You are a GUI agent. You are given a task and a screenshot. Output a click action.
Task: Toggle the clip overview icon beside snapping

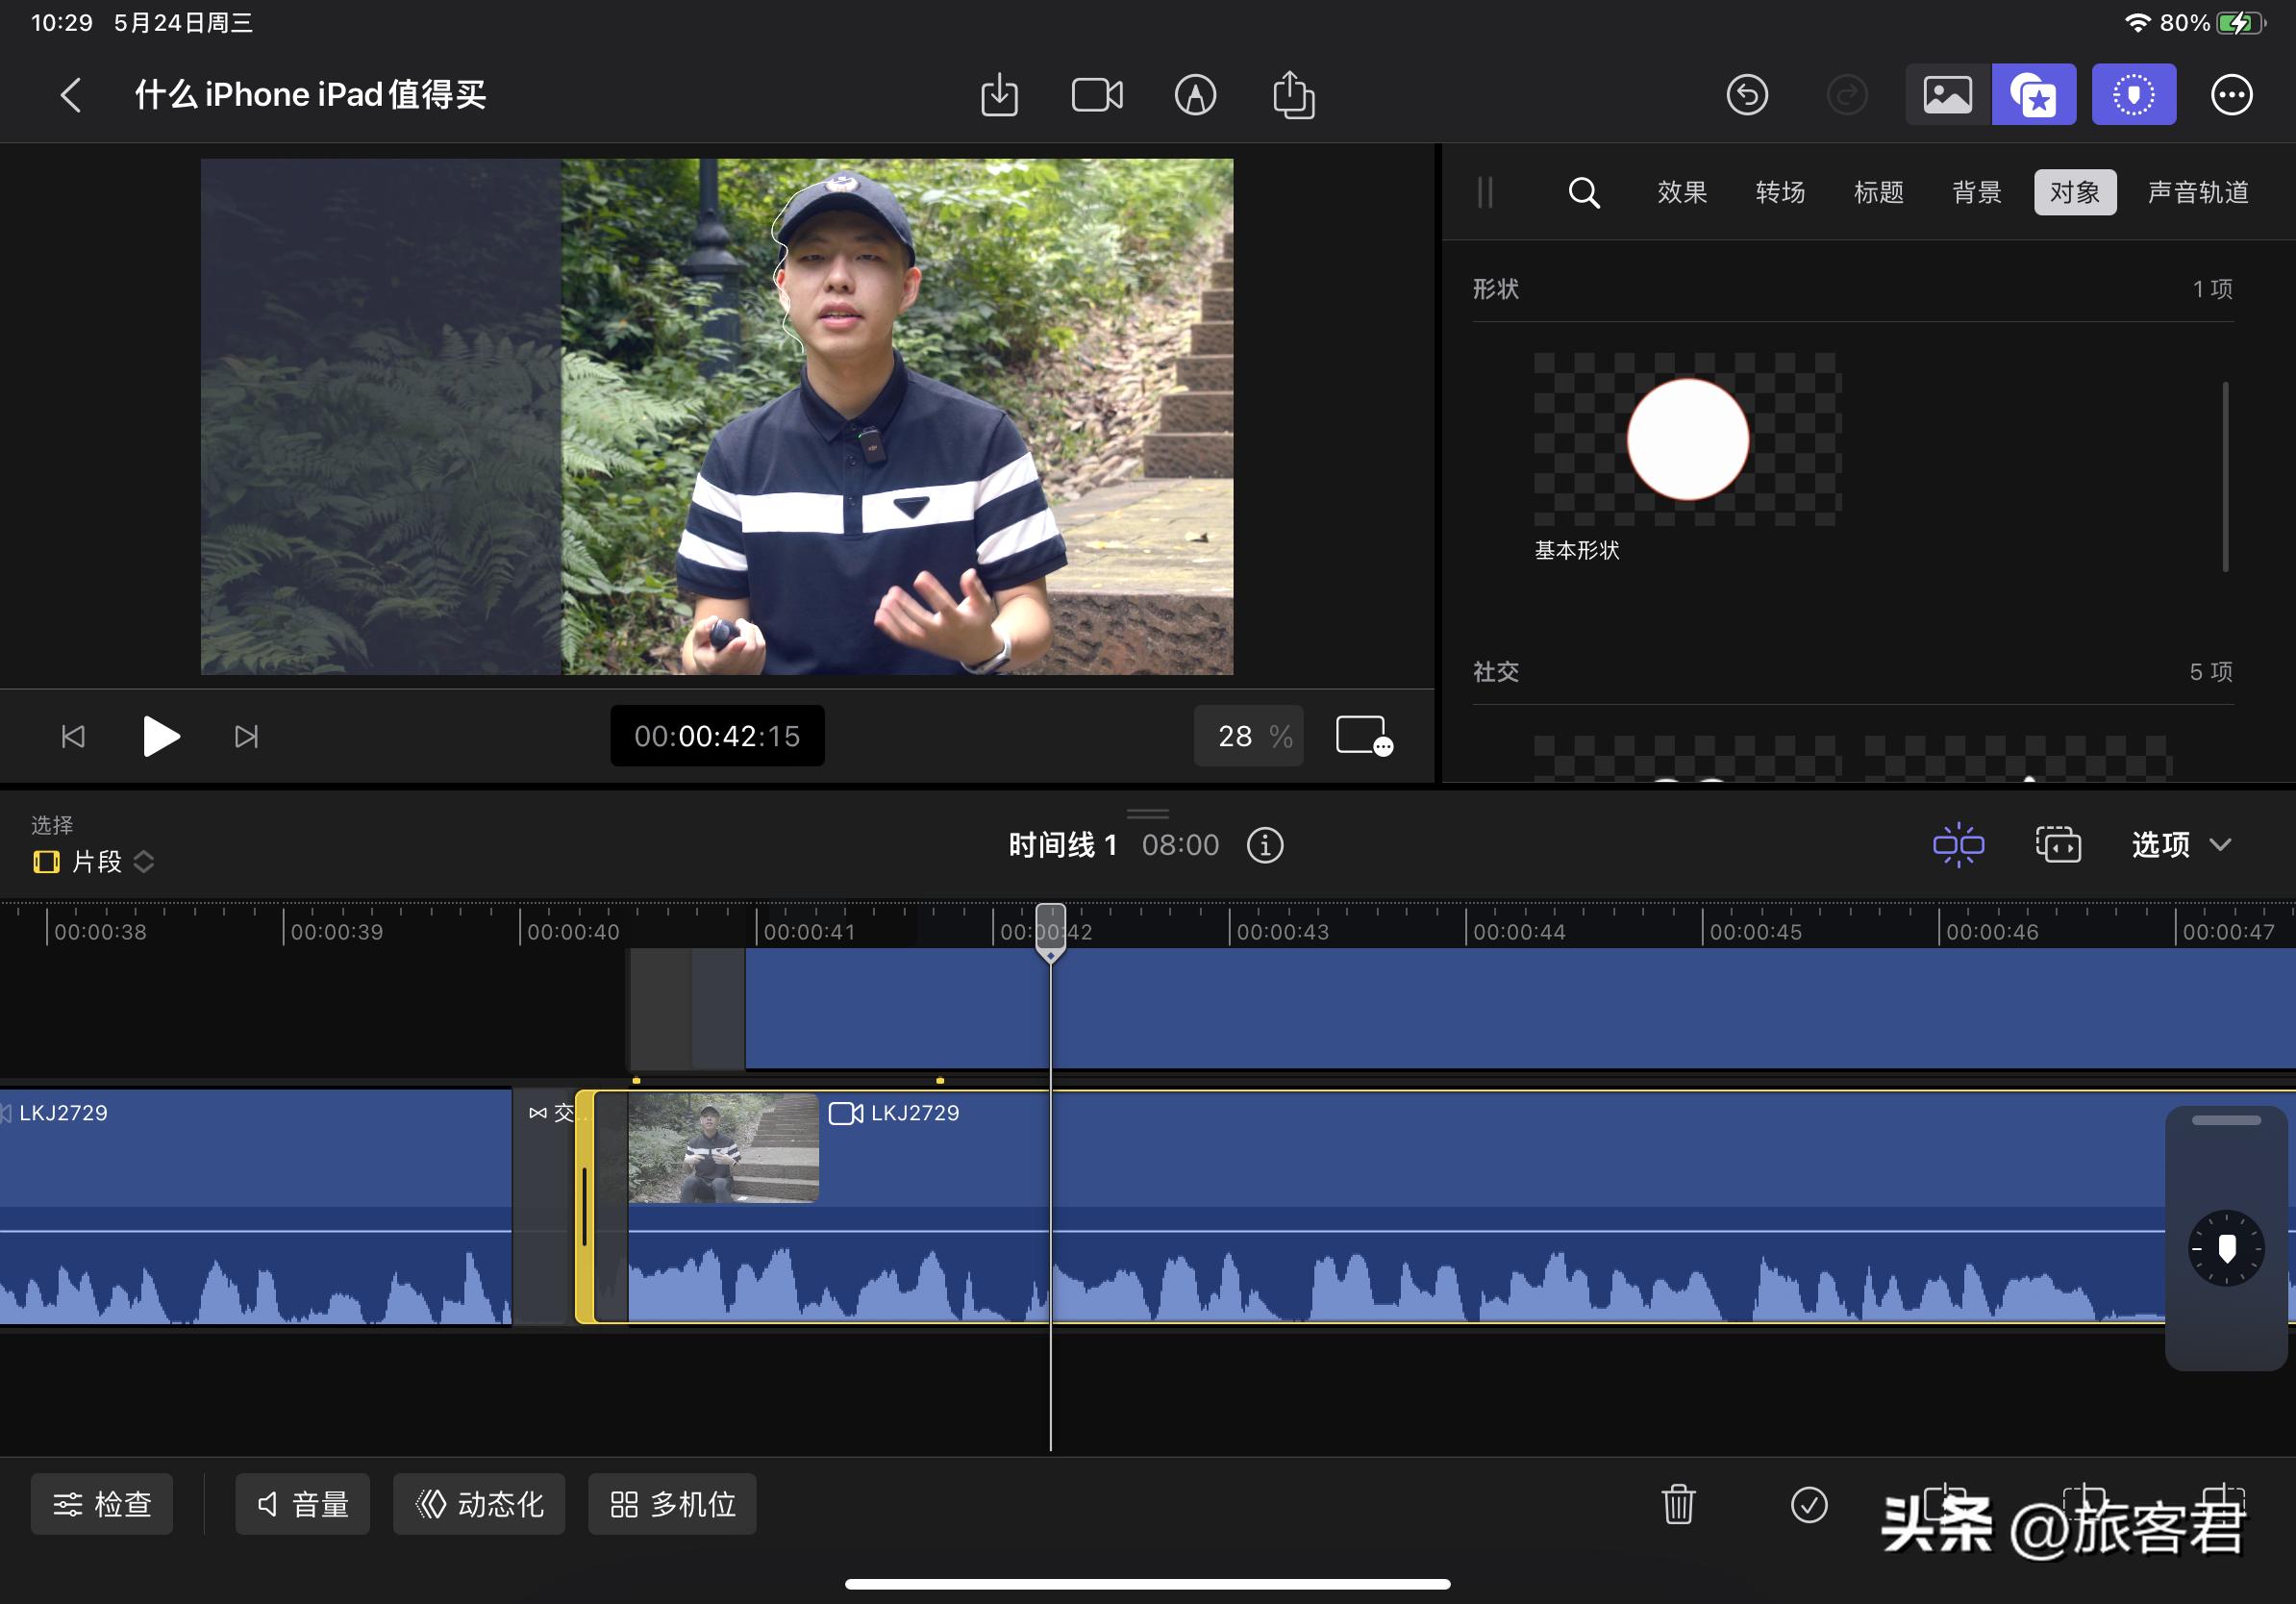tap(2058, 845)
